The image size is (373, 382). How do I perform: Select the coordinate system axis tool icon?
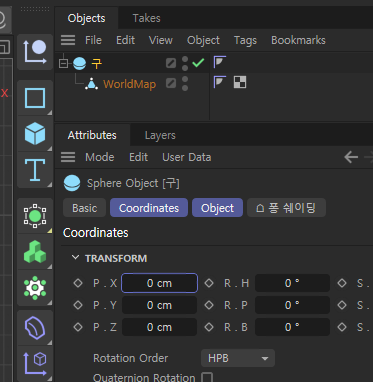(x=35, y=52)
